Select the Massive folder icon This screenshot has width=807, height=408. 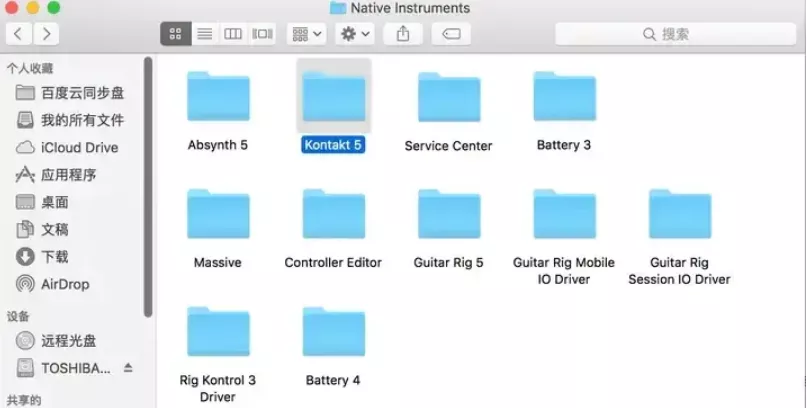(218, 214)
